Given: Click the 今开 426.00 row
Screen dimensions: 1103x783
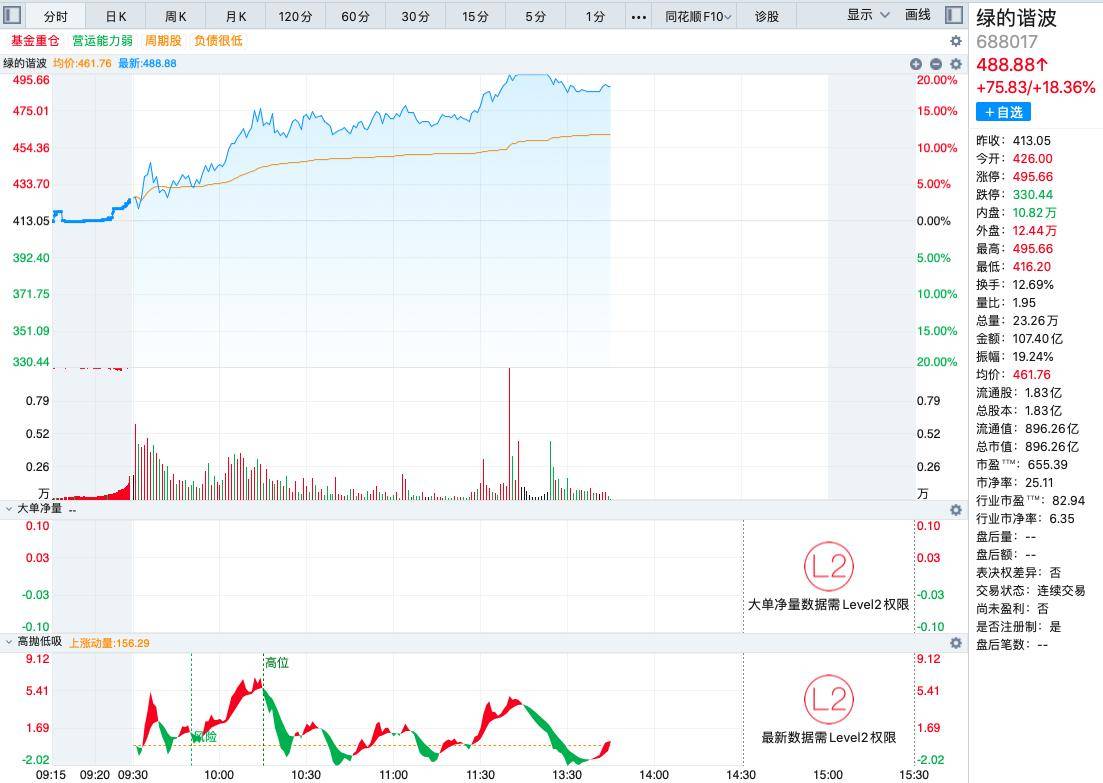Looking at the screenshot, I should point(1014,159).
